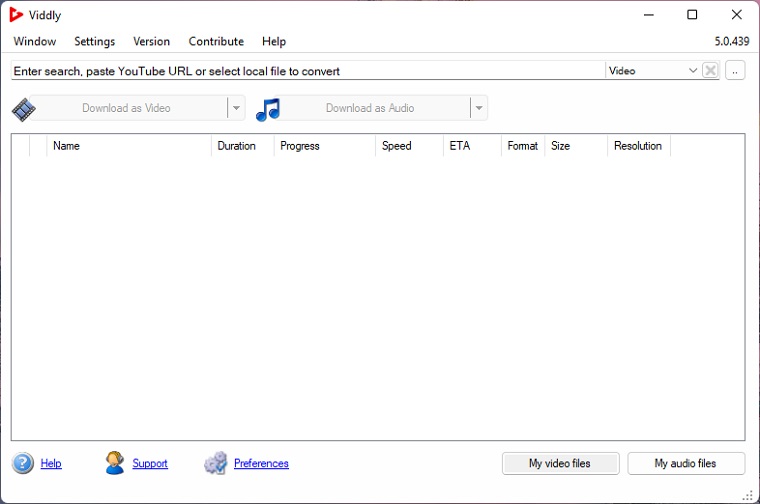Click the blue question mark Help icon
The width and height of the screenshot is (760, 504).
(23, 463)
